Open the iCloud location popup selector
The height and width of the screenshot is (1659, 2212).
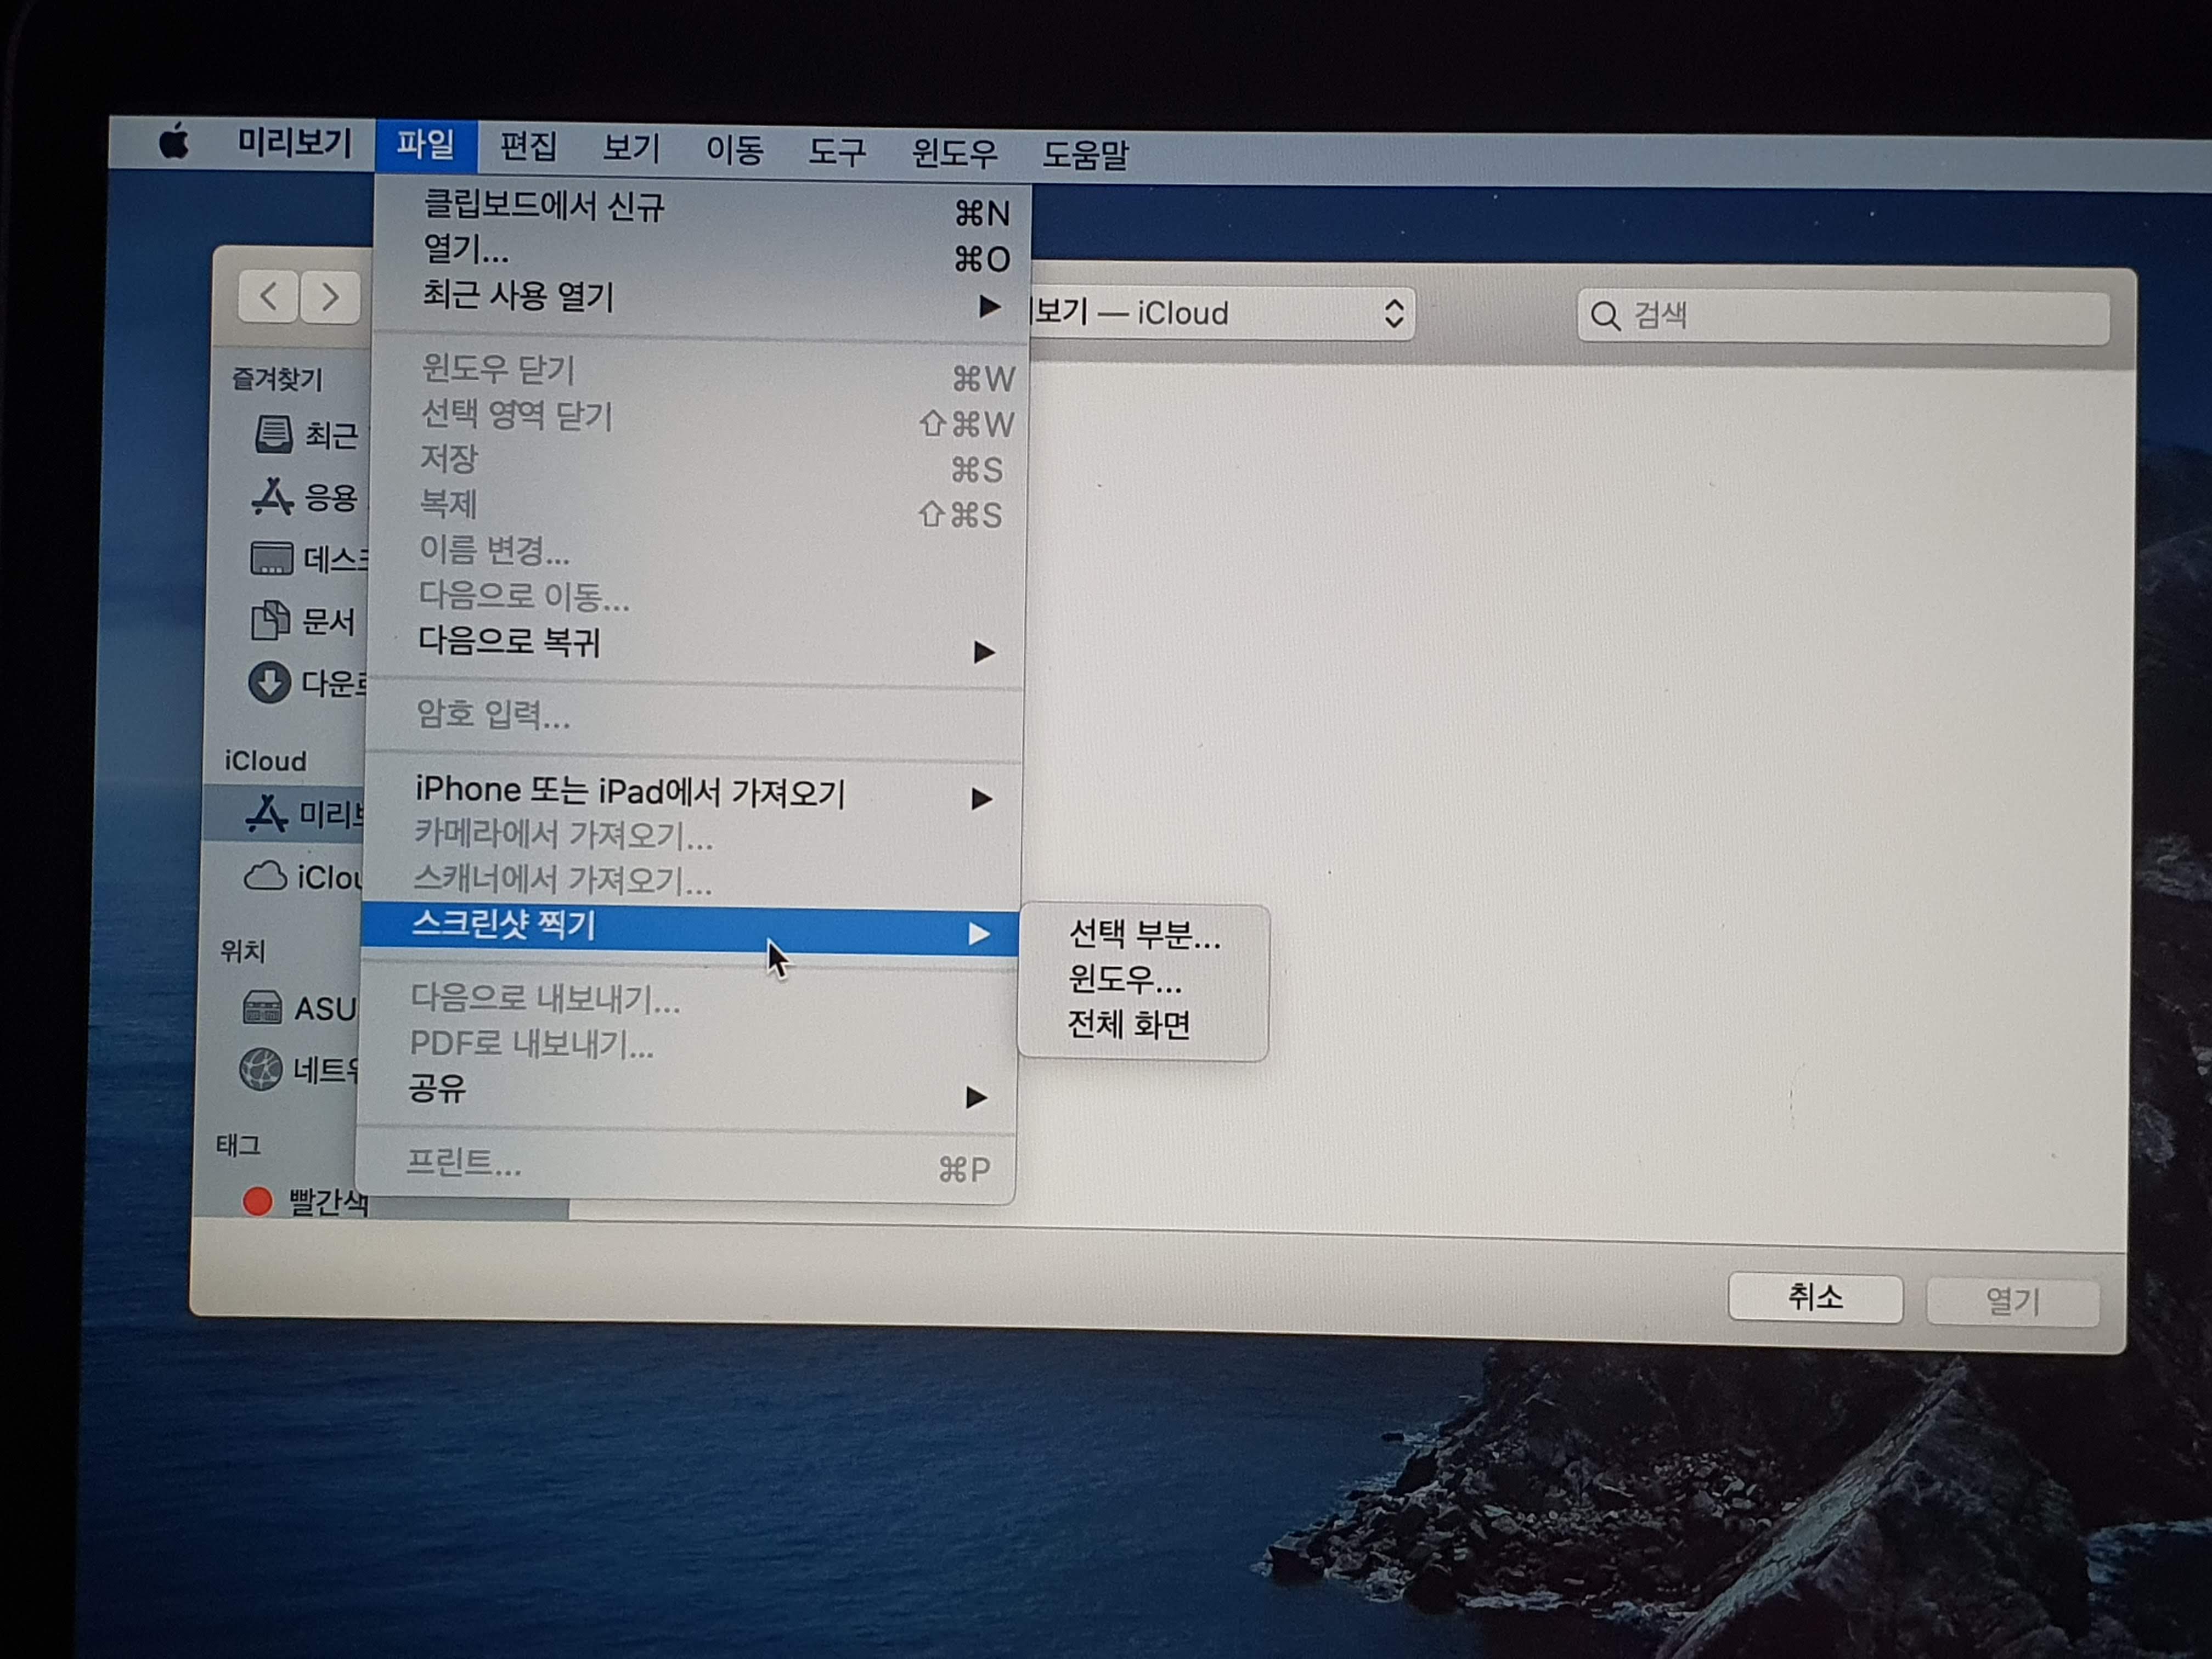1222,314
